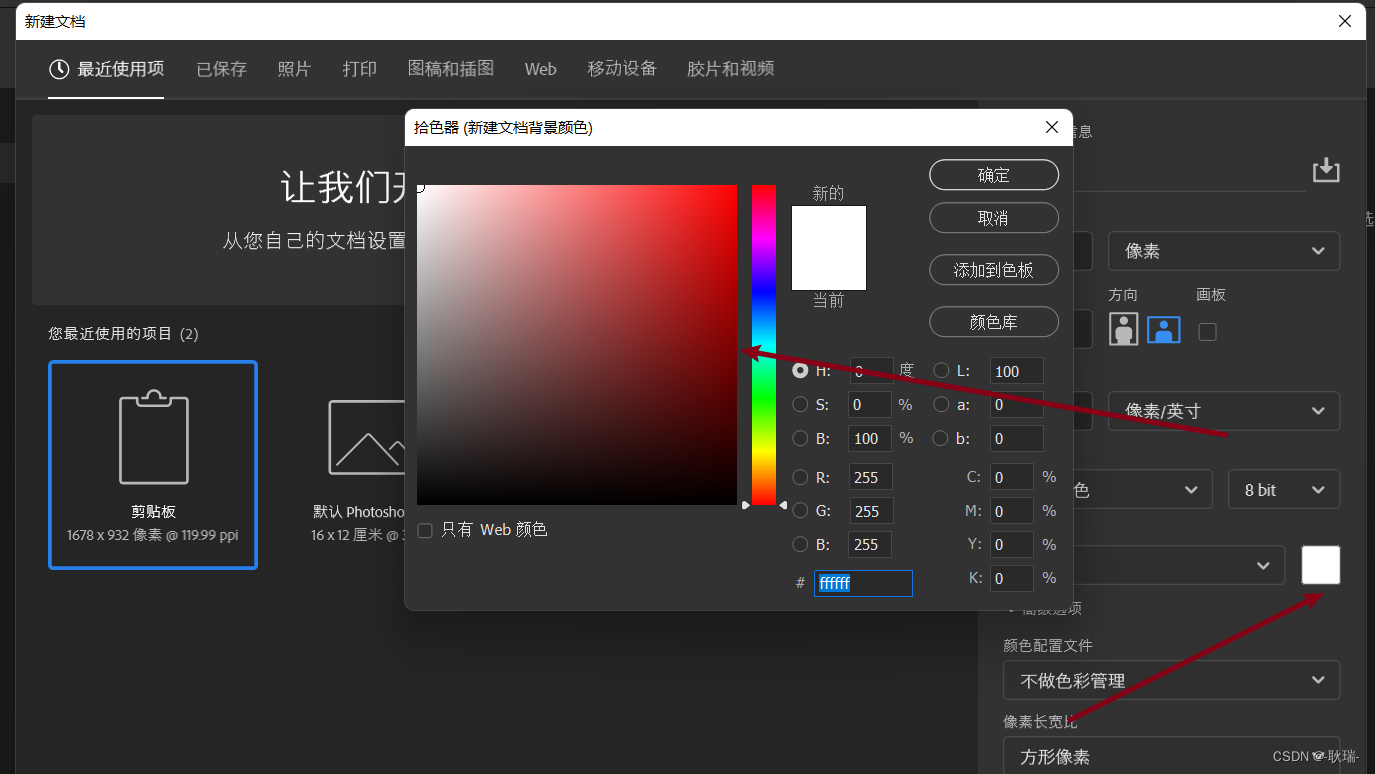Select the clipboard preset thumbnail

[x=153, y=465]
